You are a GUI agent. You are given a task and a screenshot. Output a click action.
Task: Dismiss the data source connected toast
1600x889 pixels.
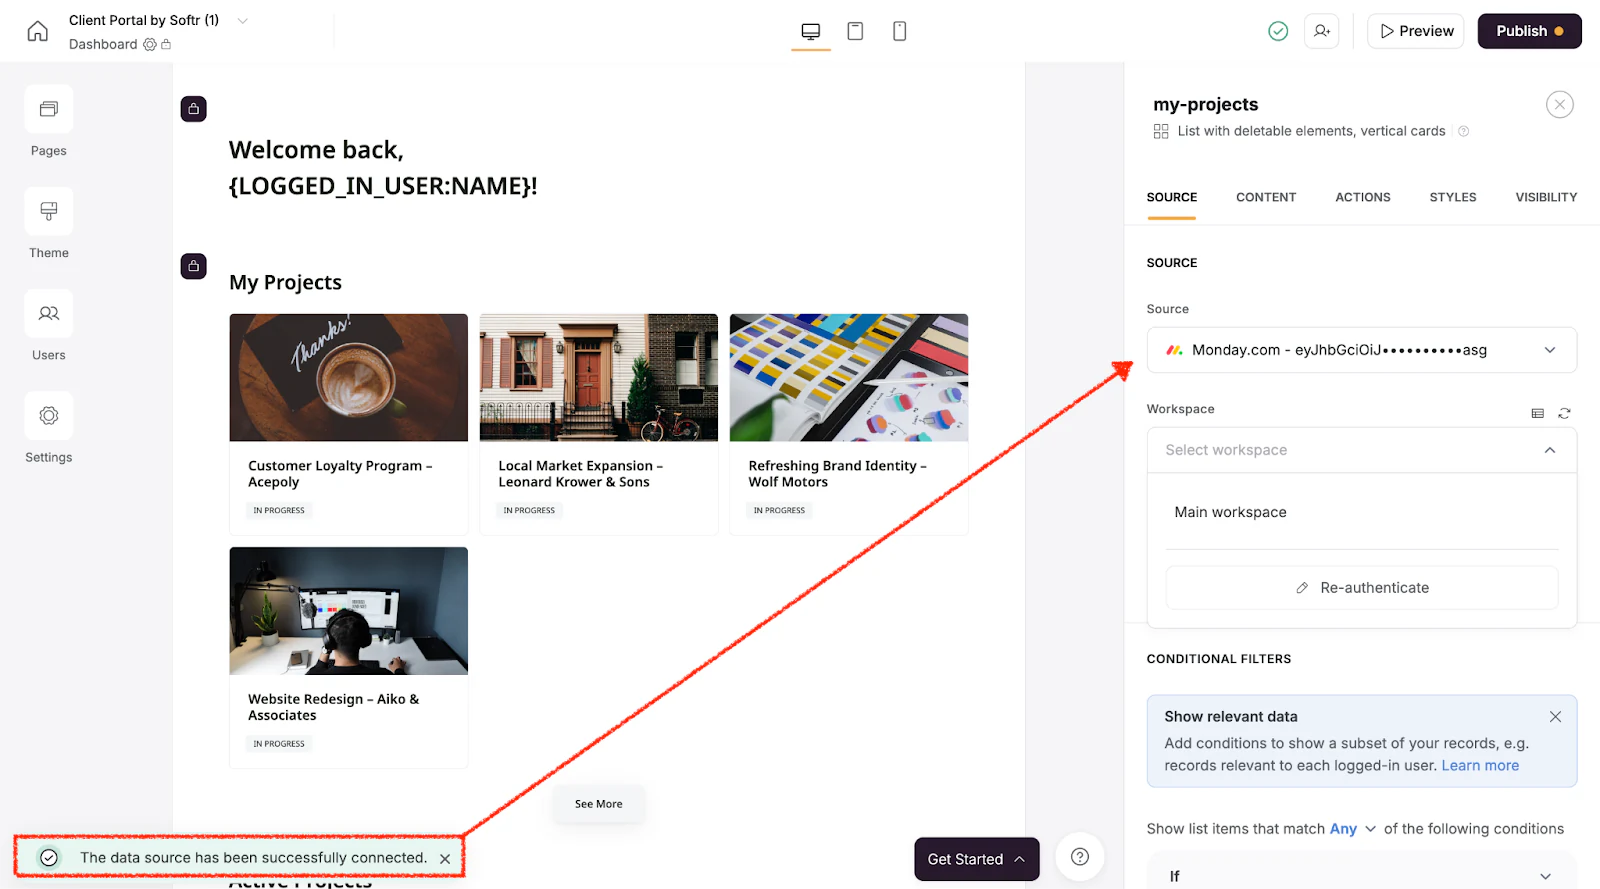[x=445, y=858]
